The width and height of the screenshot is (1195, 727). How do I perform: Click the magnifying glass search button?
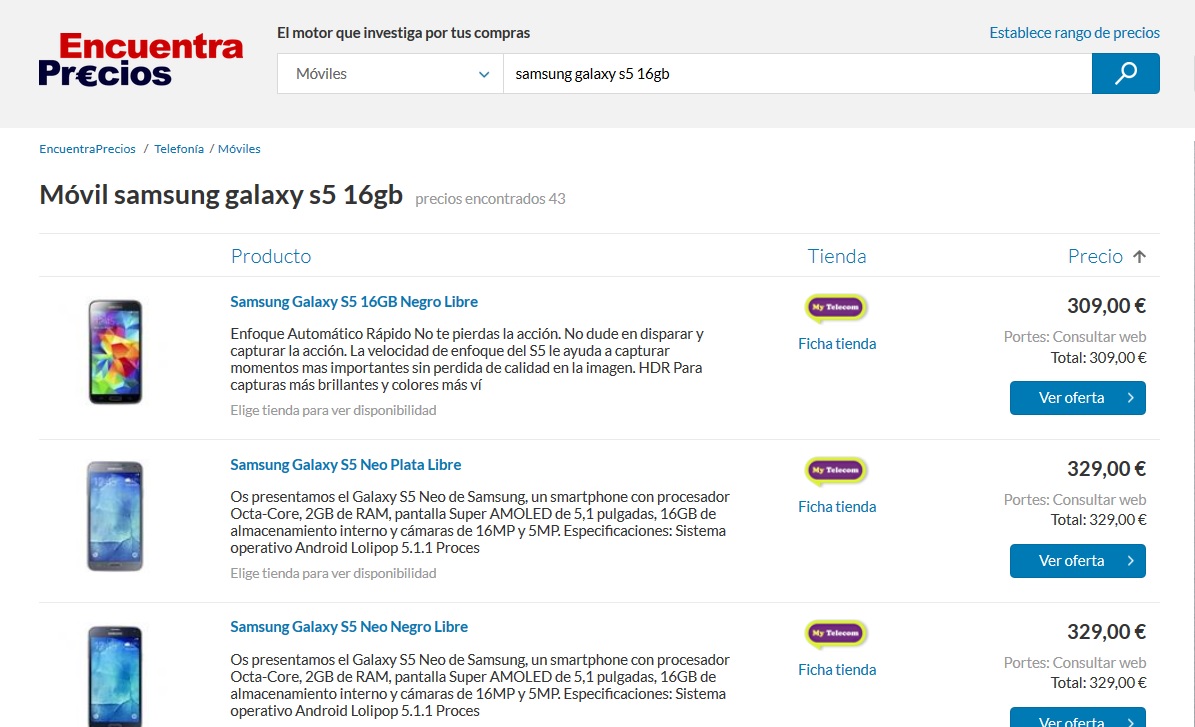pos(1125,74)
